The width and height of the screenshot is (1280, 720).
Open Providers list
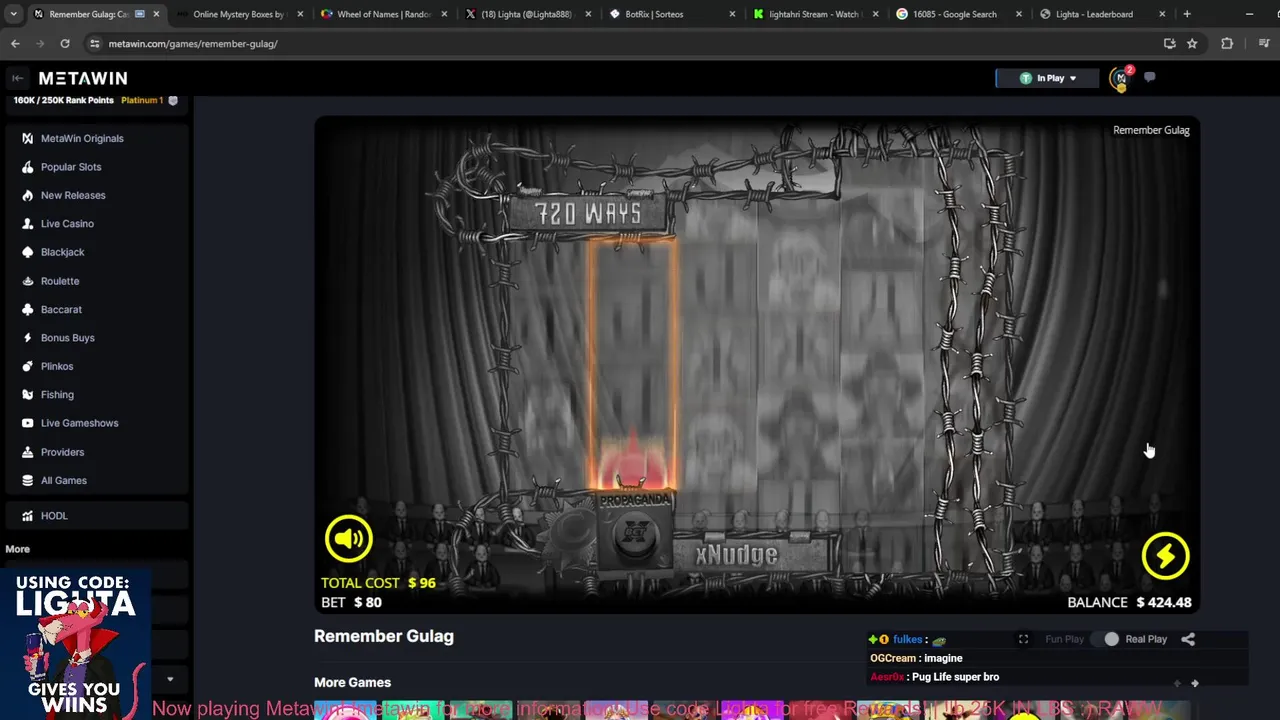tap(62, 452)
